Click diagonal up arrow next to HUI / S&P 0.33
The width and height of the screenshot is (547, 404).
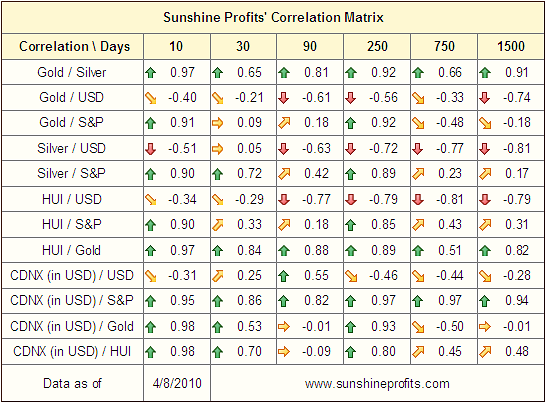[217, 225]
